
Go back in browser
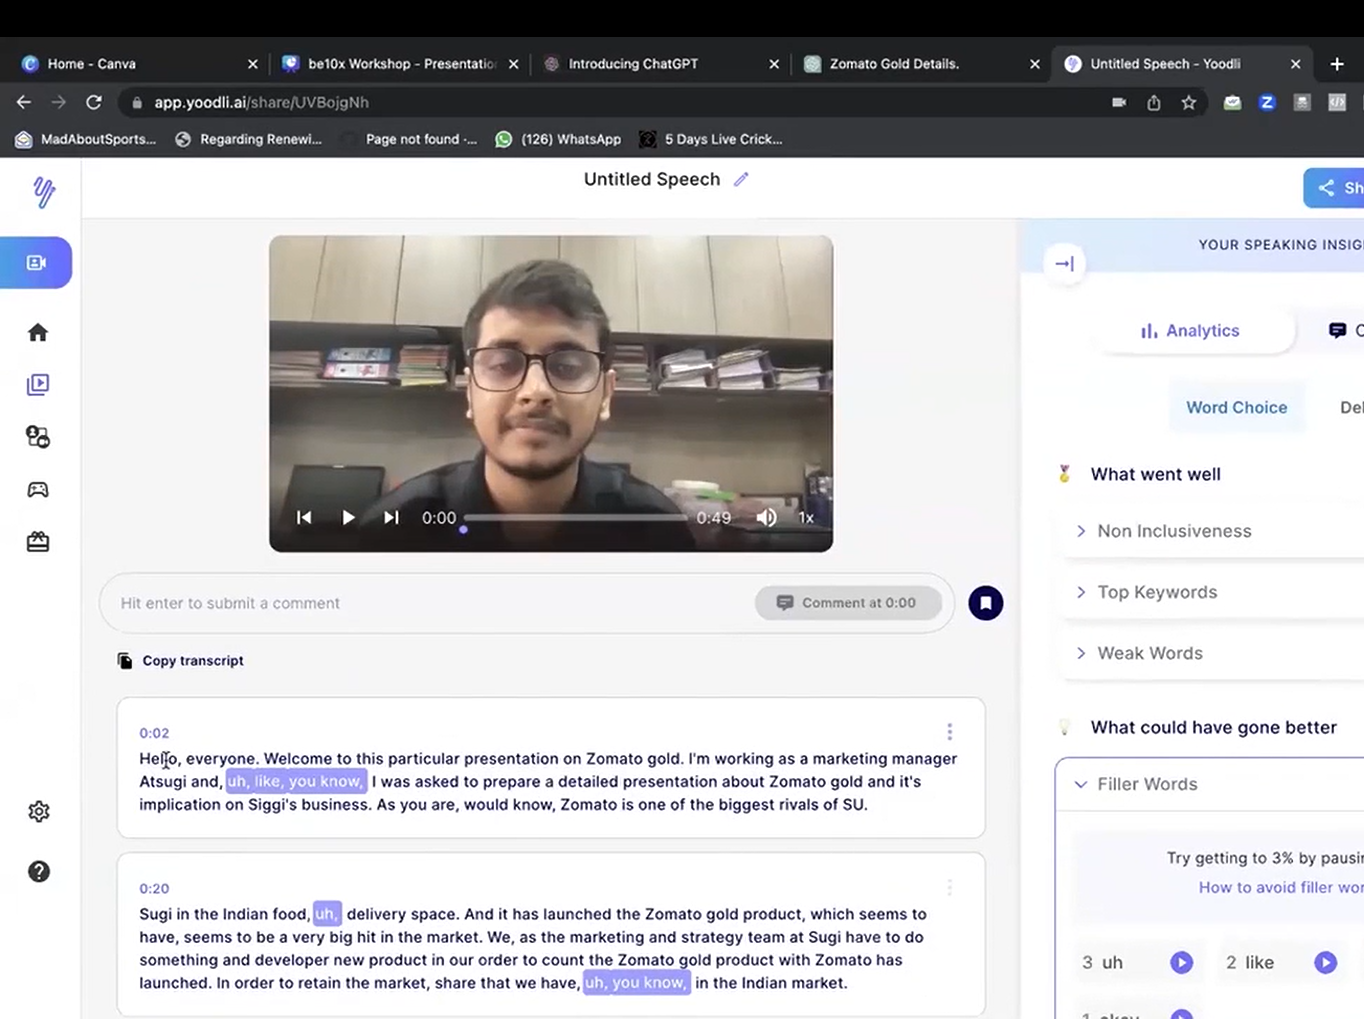pyautogui.click(x=24, y=102)
